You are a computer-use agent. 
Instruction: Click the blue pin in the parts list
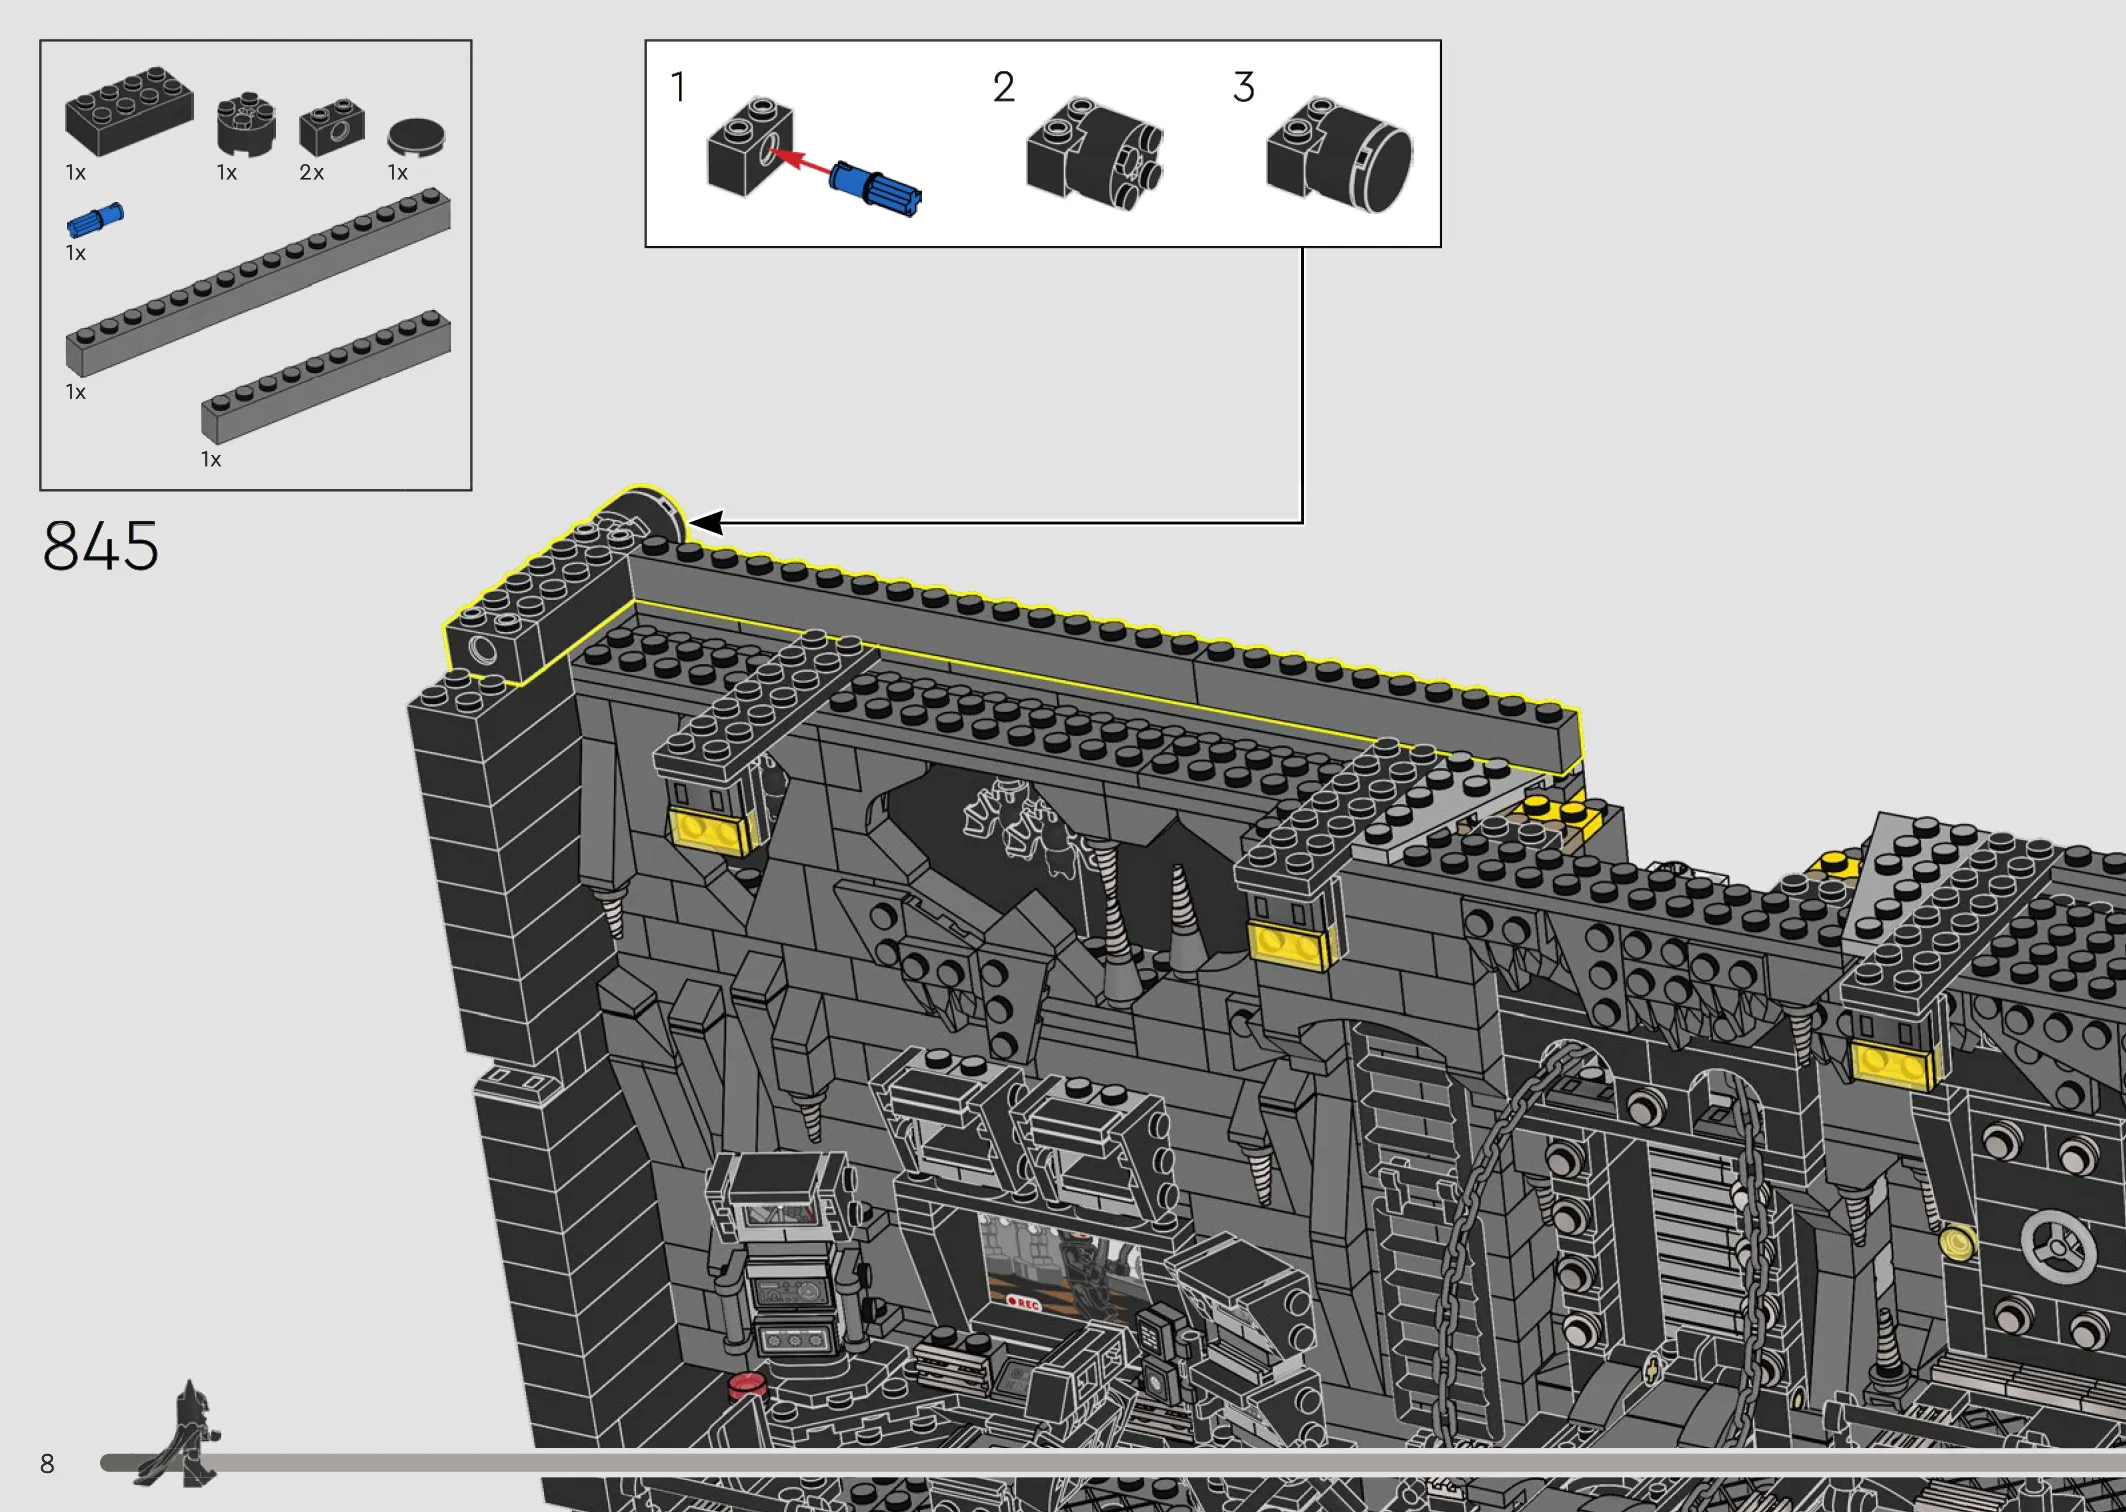pyautogui.click(x=95, y=220)
